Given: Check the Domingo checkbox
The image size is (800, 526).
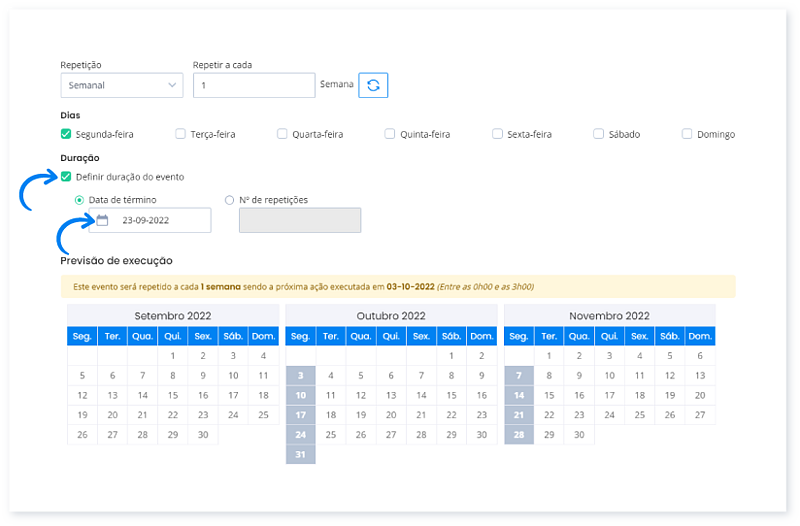Looking at the screenshot, I should pos(687,133).
